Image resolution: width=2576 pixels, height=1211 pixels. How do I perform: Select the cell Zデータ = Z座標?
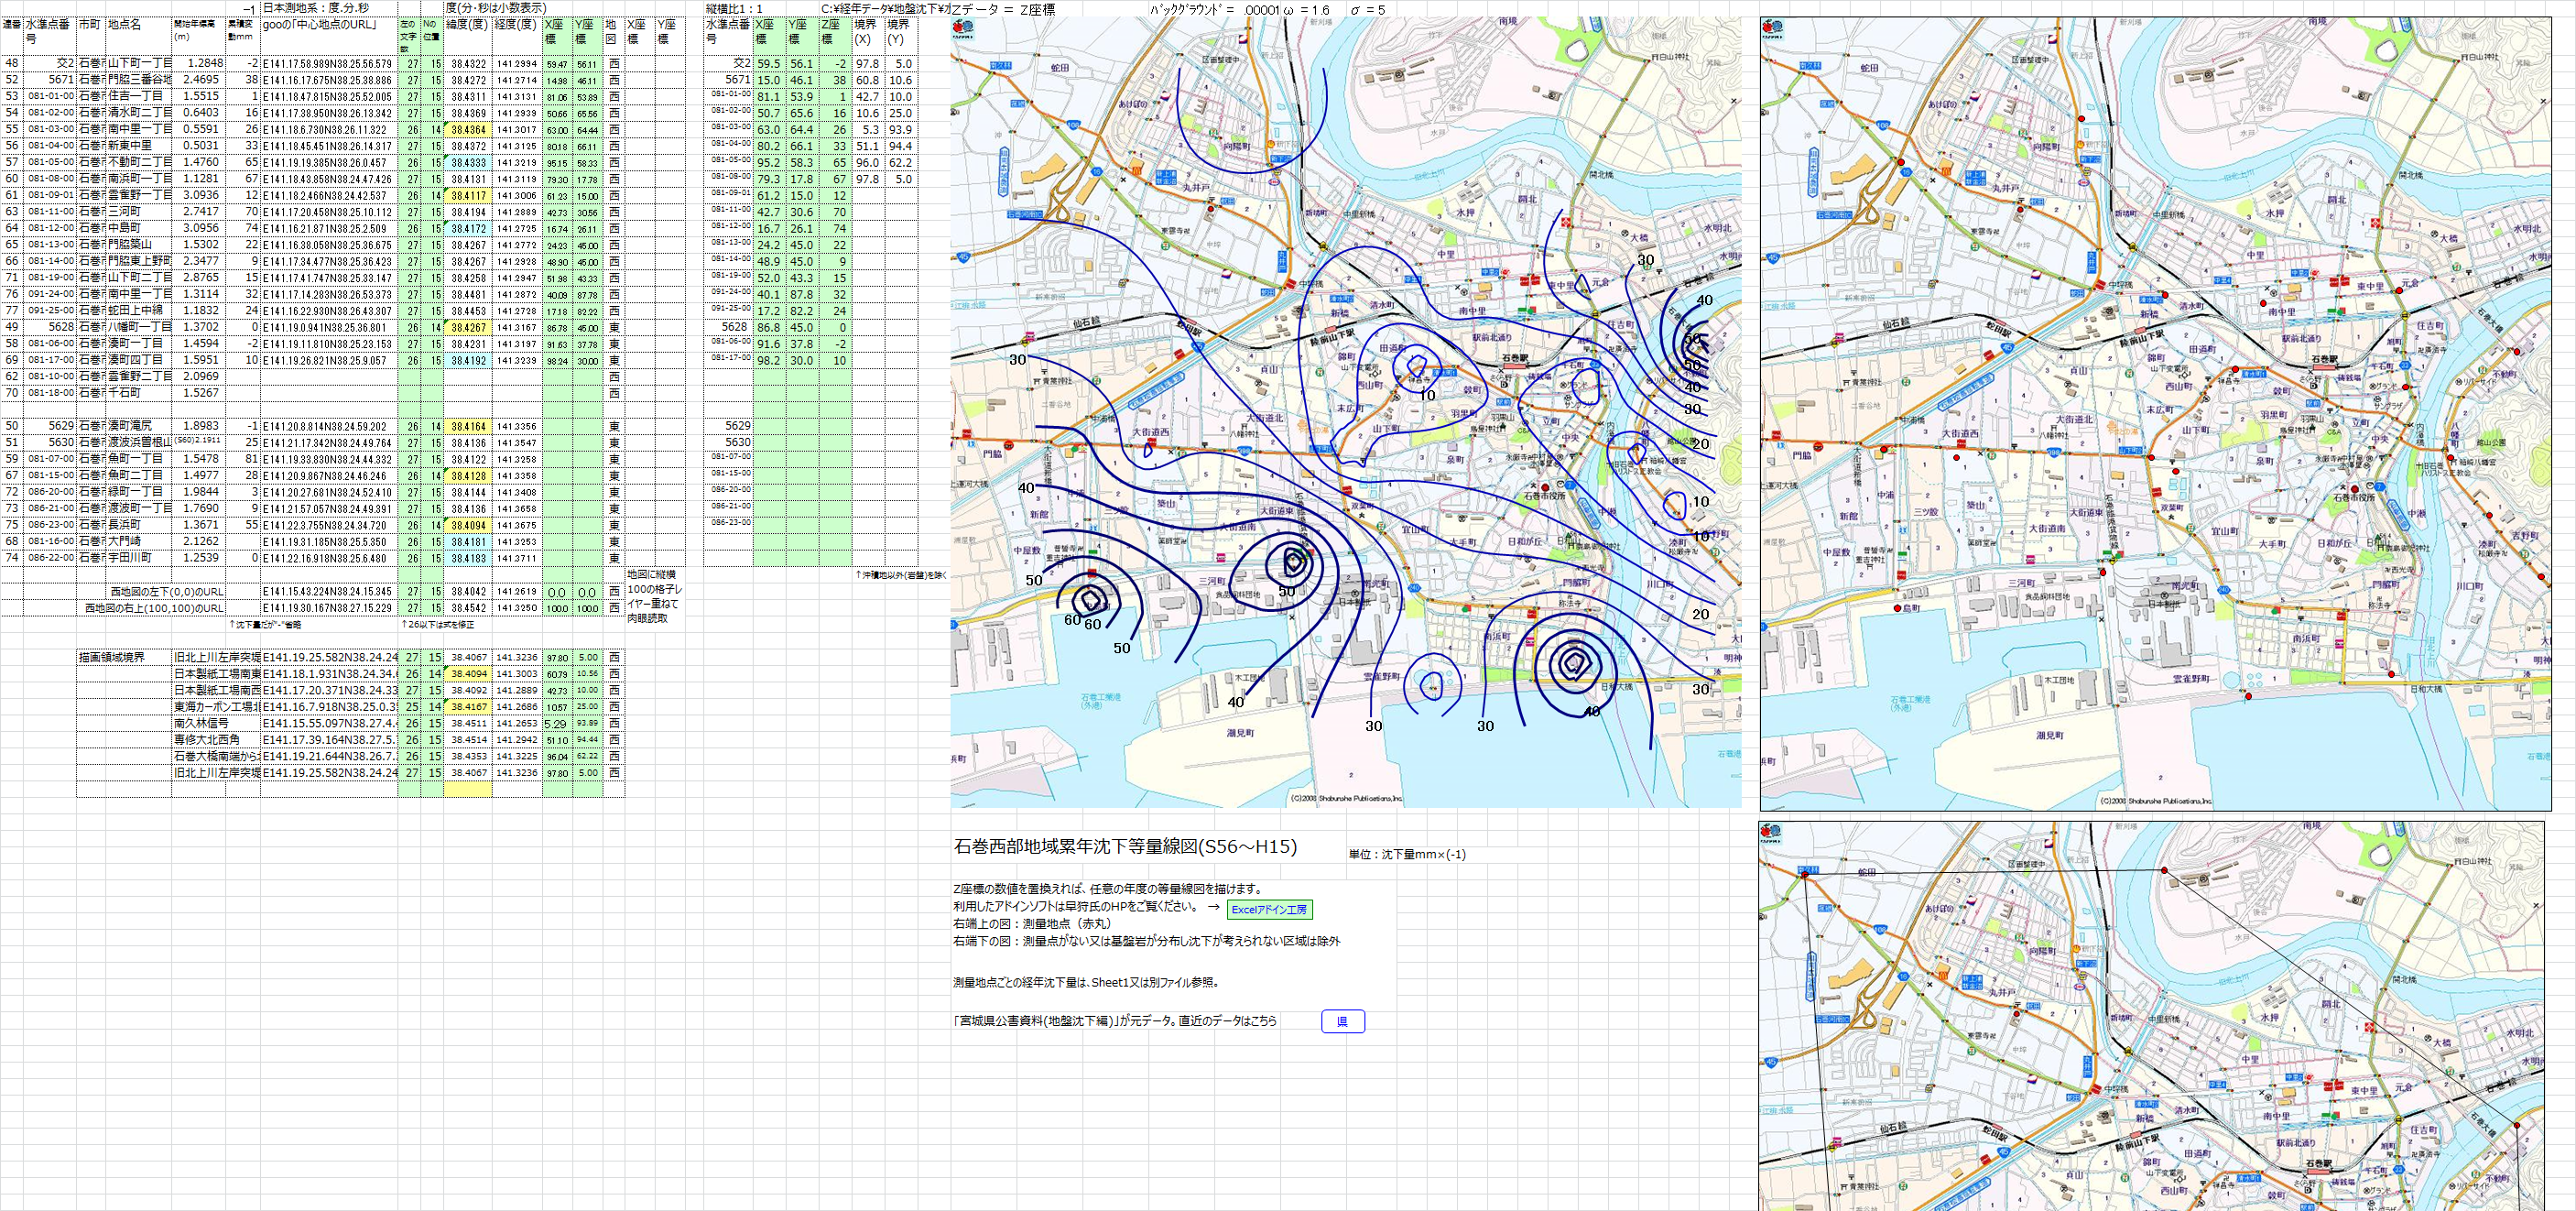[1003, 10]
